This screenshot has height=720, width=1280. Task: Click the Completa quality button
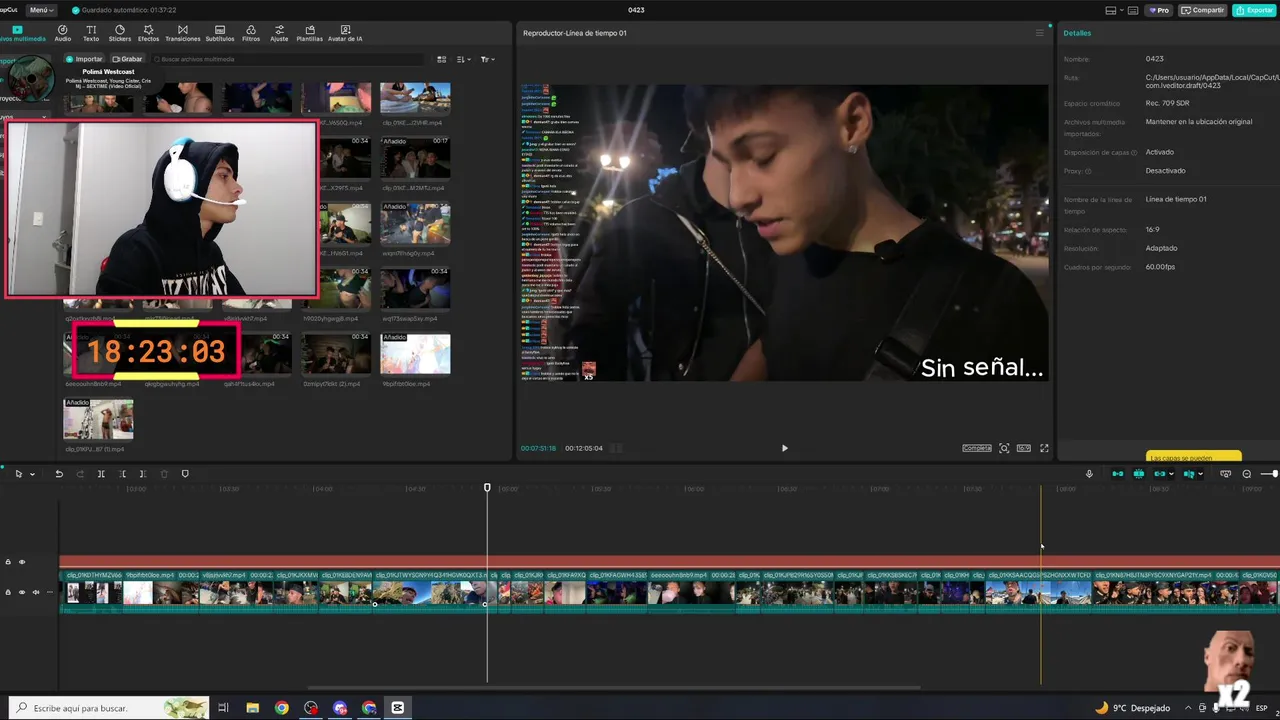(977, 448)
